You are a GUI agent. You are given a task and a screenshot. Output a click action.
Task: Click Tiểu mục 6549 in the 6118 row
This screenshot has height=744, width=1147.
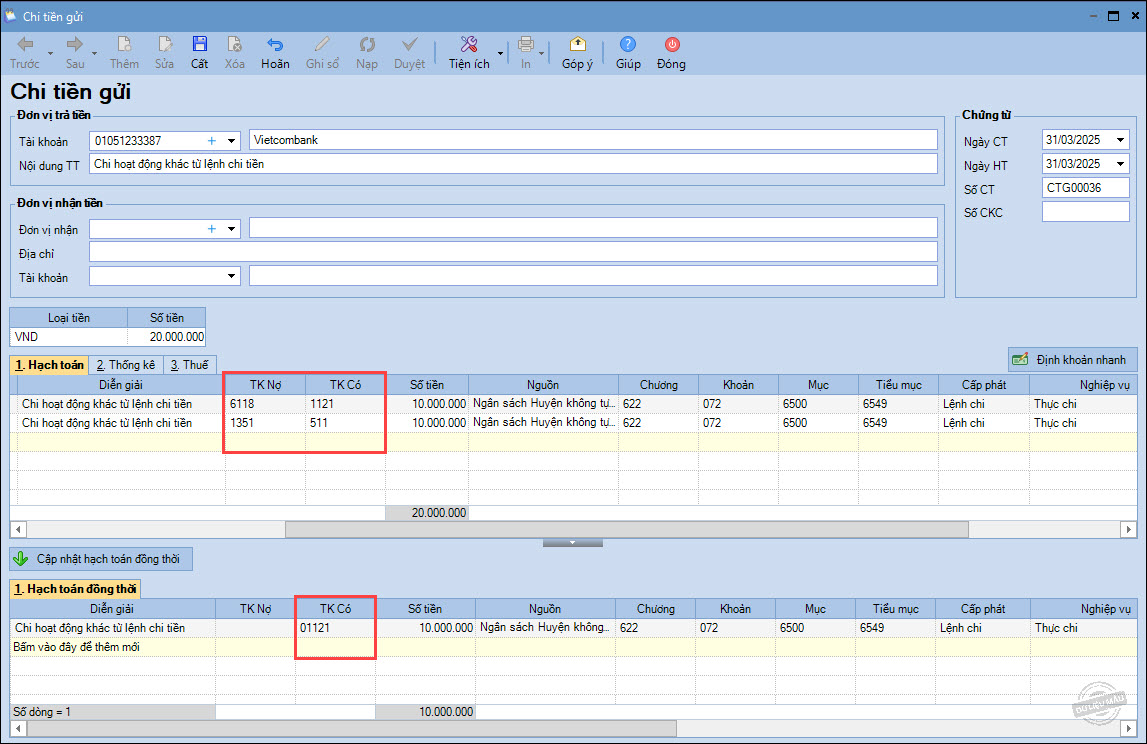[x=898, y=404]
